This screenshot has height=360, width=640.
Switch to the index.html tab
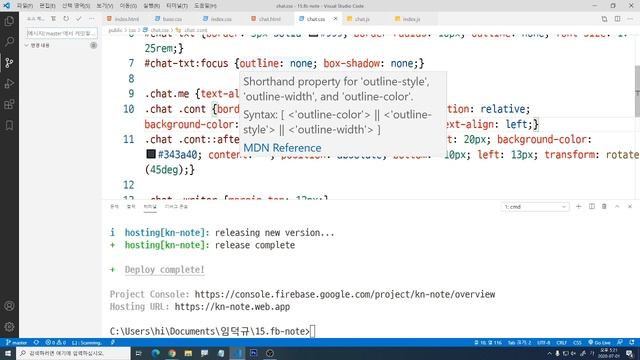coord(123,19)
